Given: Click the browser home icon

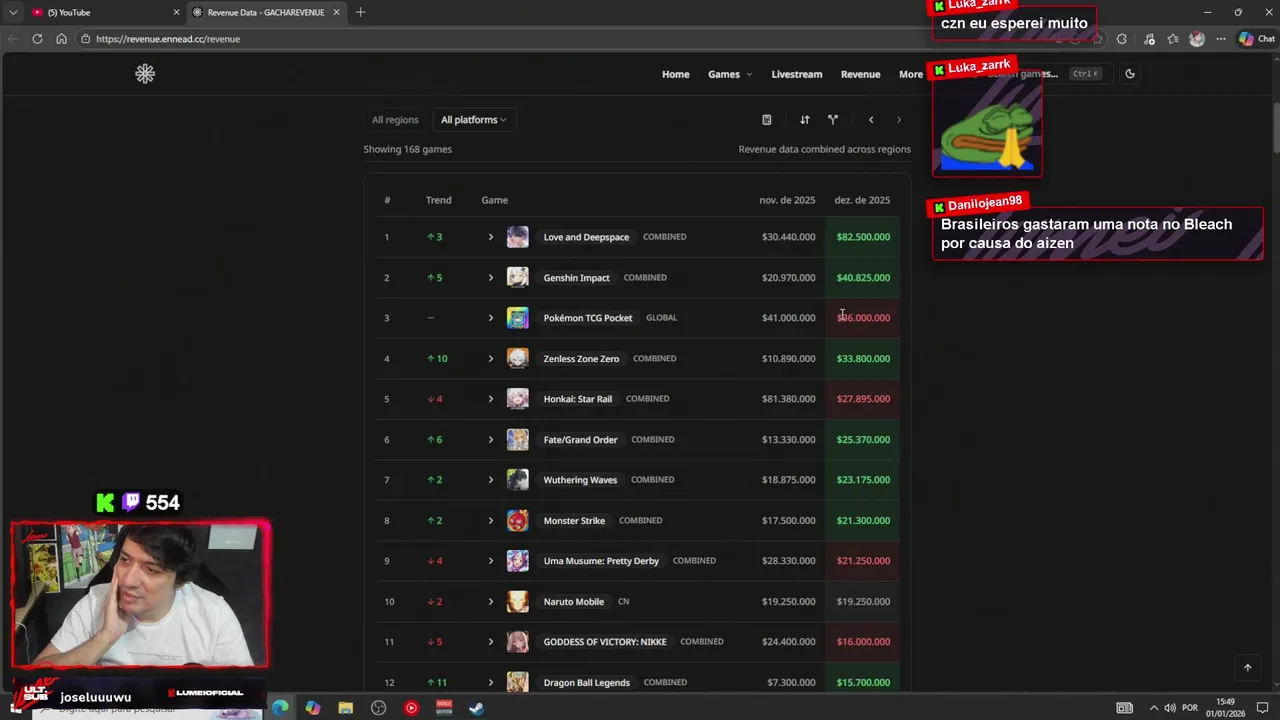Looking at the screenshot, I should [61, 39].
